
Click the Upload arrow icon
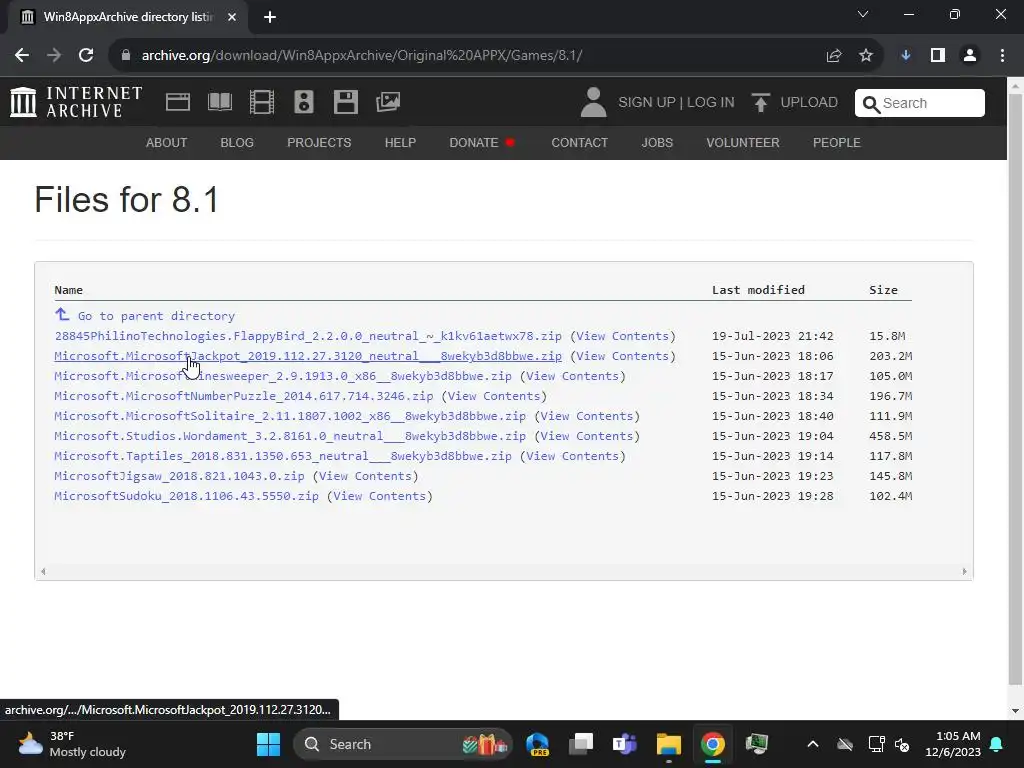[760, 103]
